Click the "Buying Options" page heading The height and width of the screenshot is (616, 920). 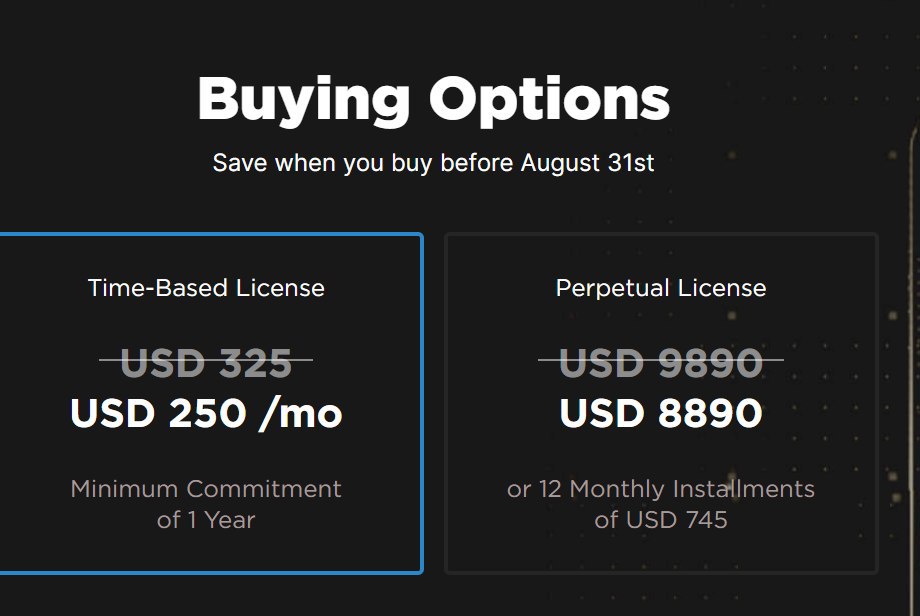point(433,100)
